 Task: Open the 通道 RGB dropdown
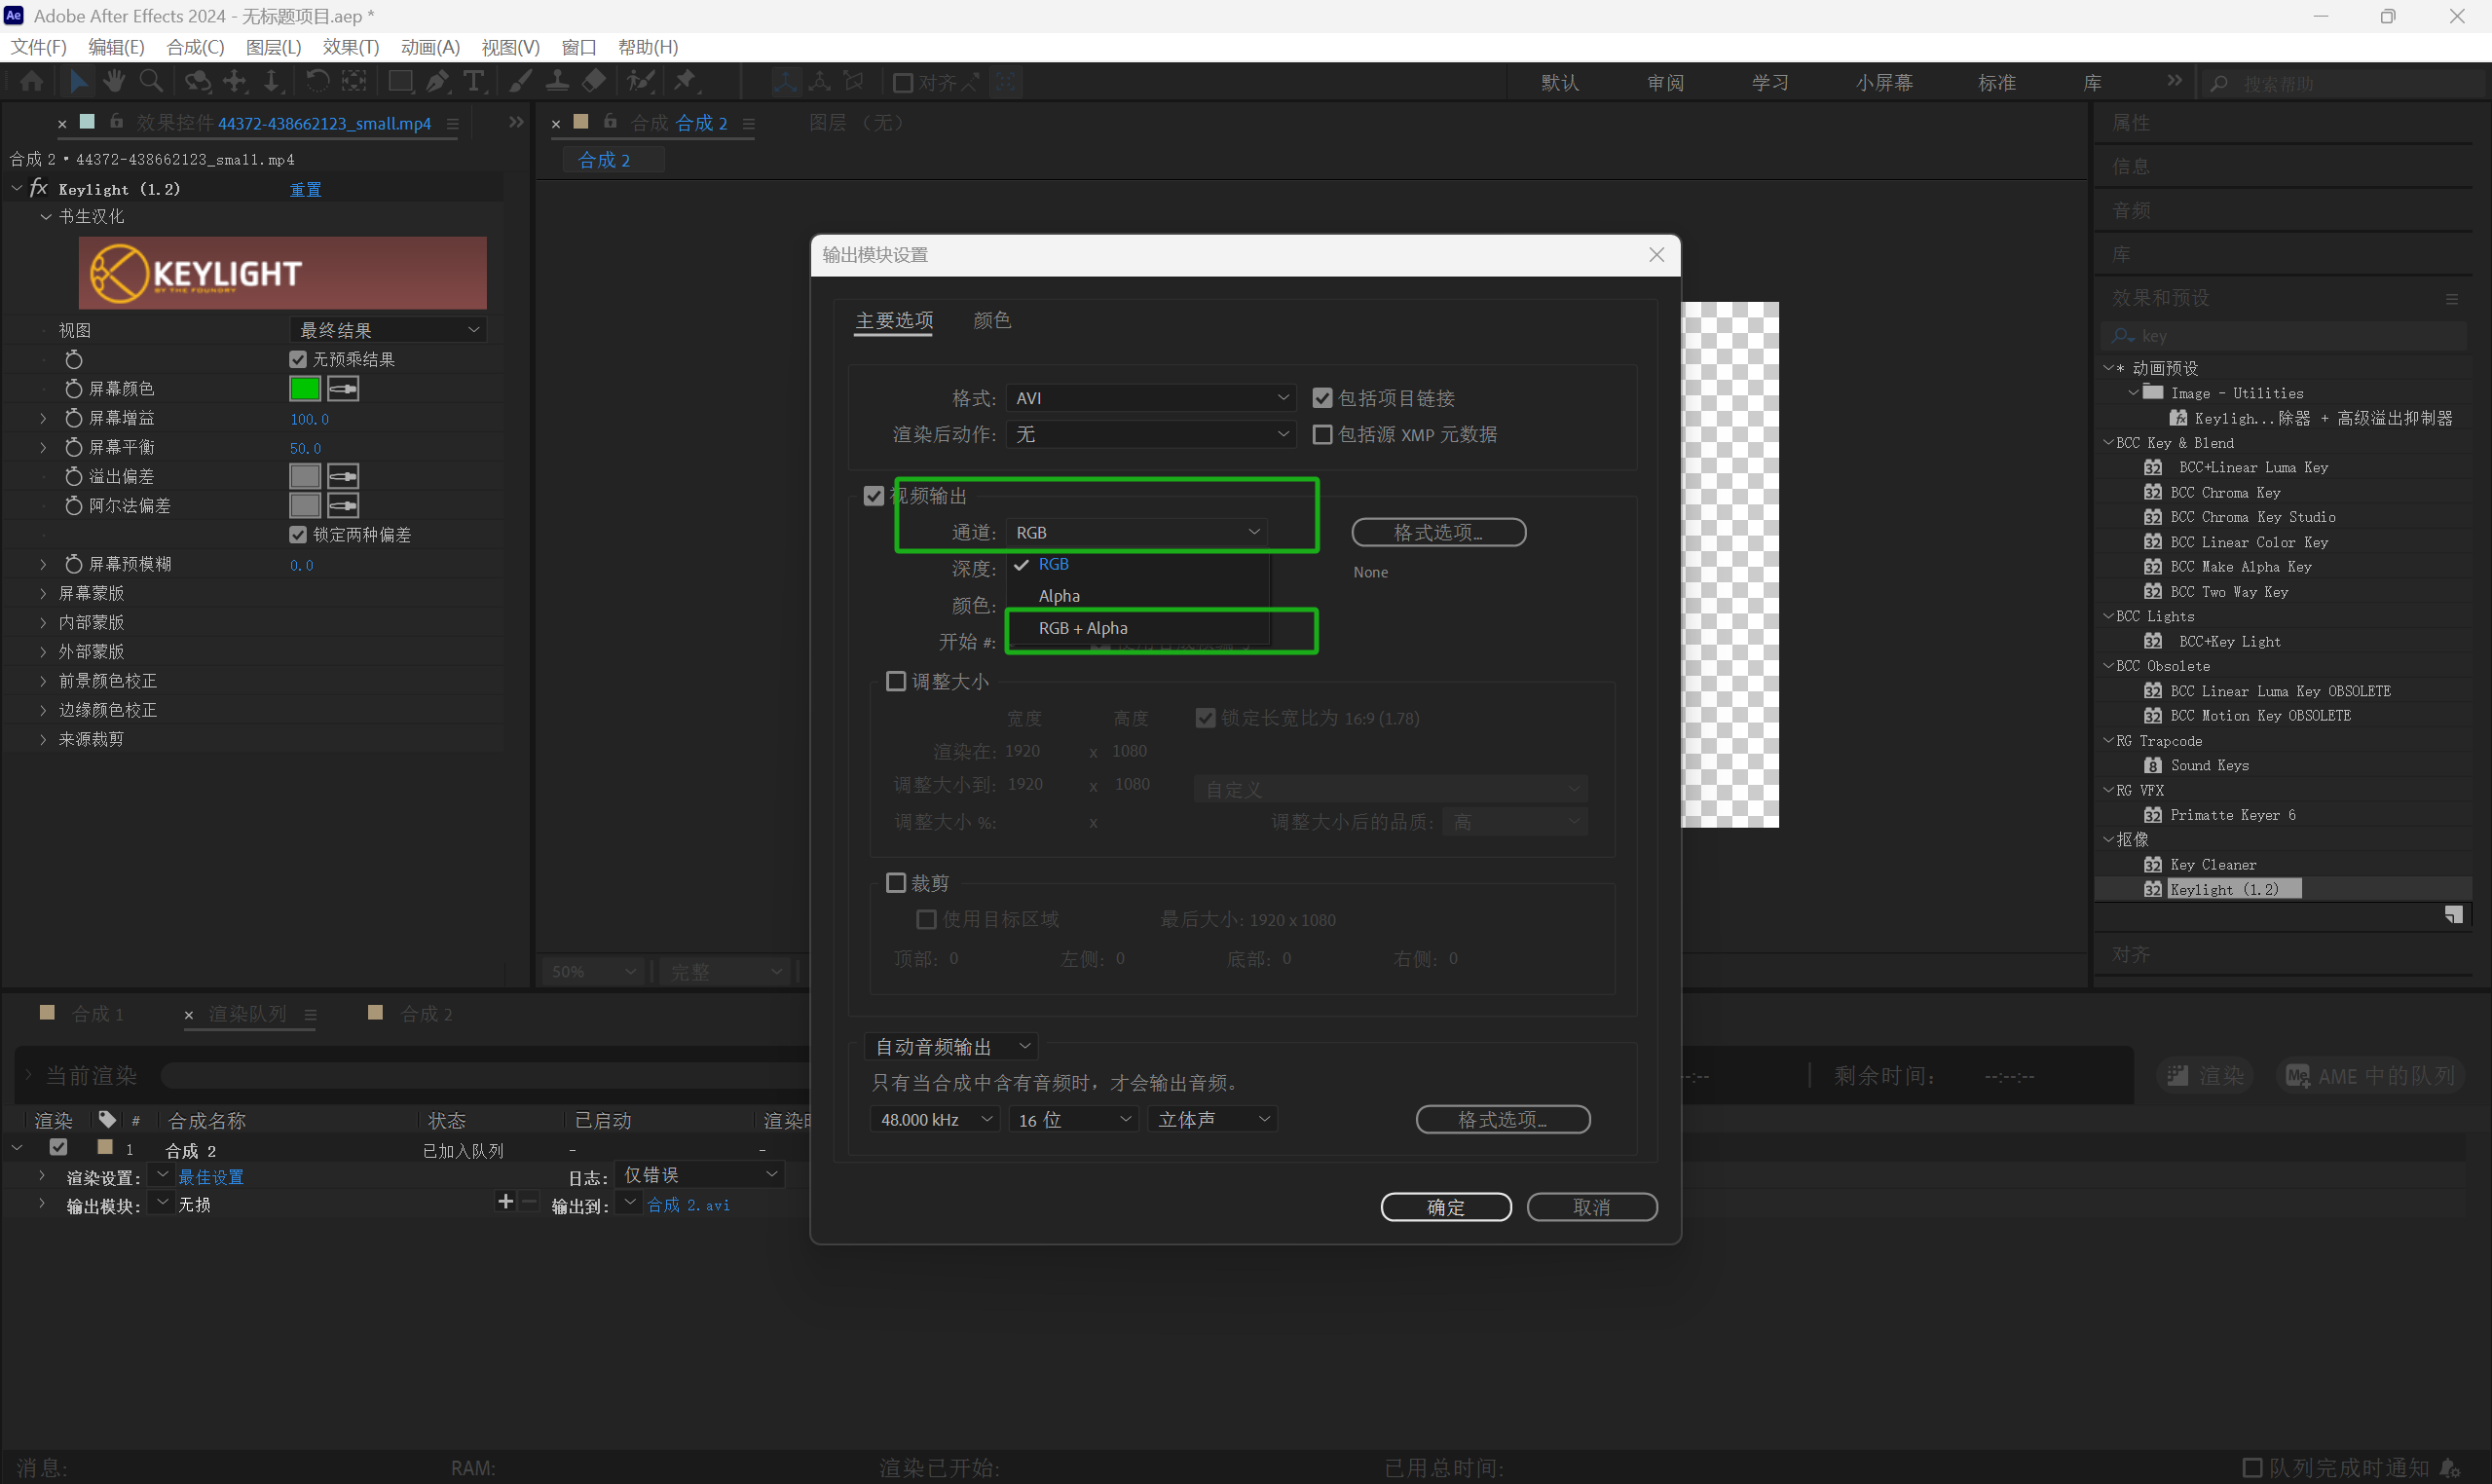1137,533
